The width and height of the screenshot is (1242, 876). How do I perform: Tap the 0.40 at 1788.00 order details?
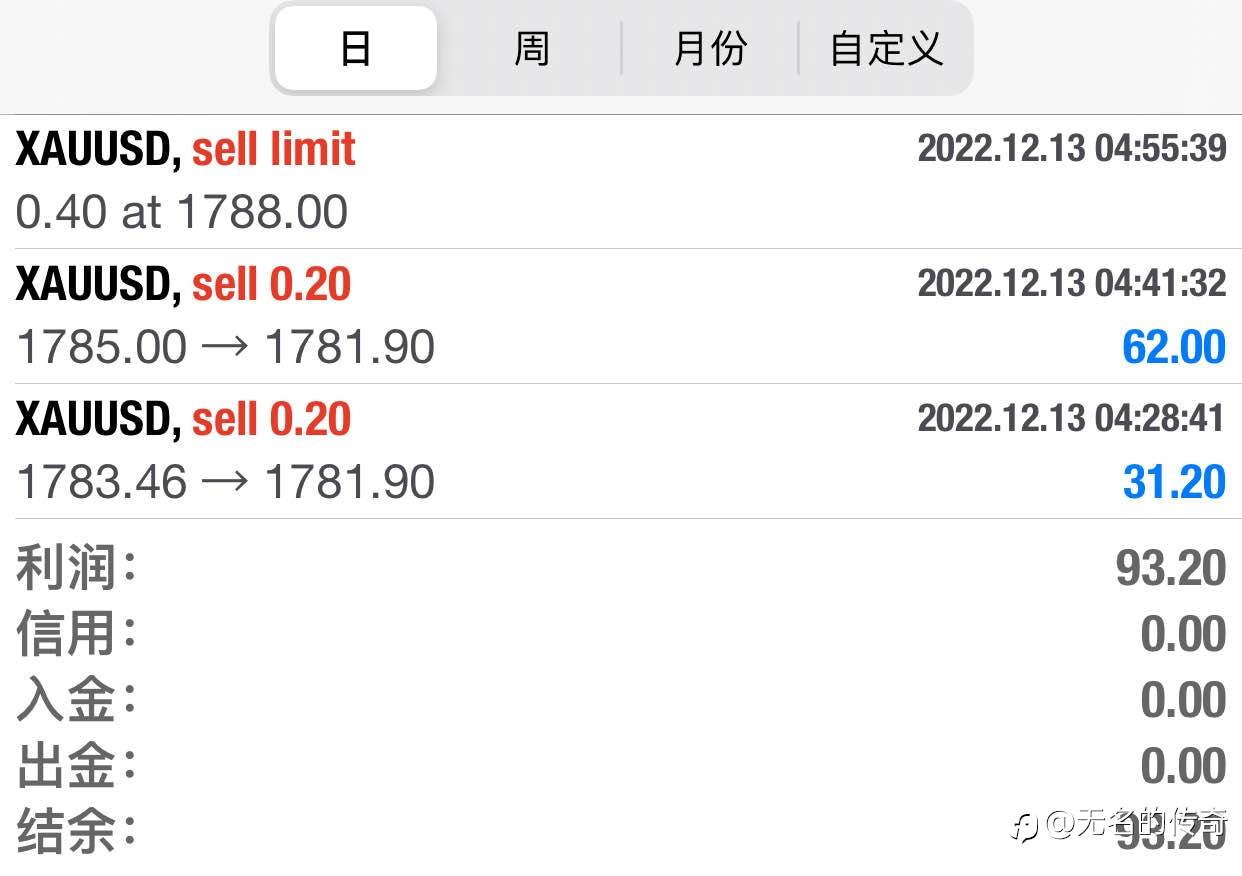pos(182,212)
